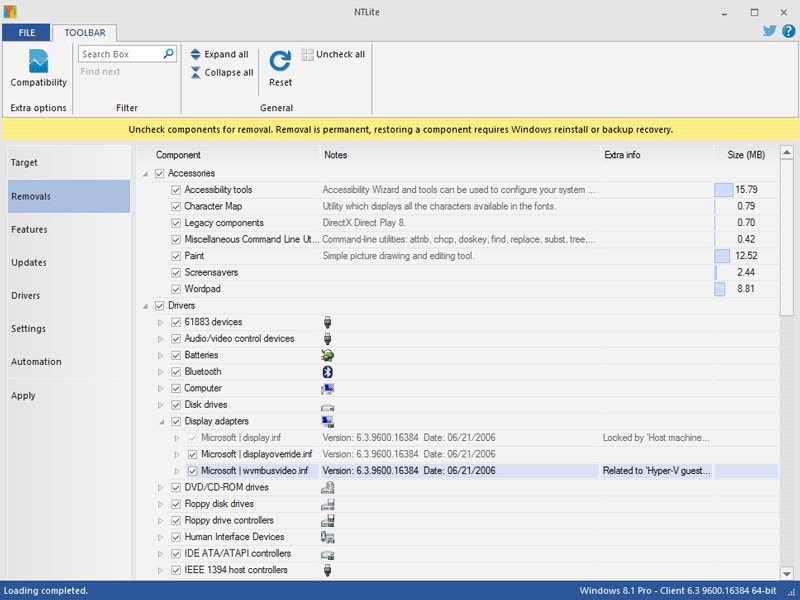Click Find next link
Image resolution: width=800 pixels, height=600 pixels.
pos(100,72)
